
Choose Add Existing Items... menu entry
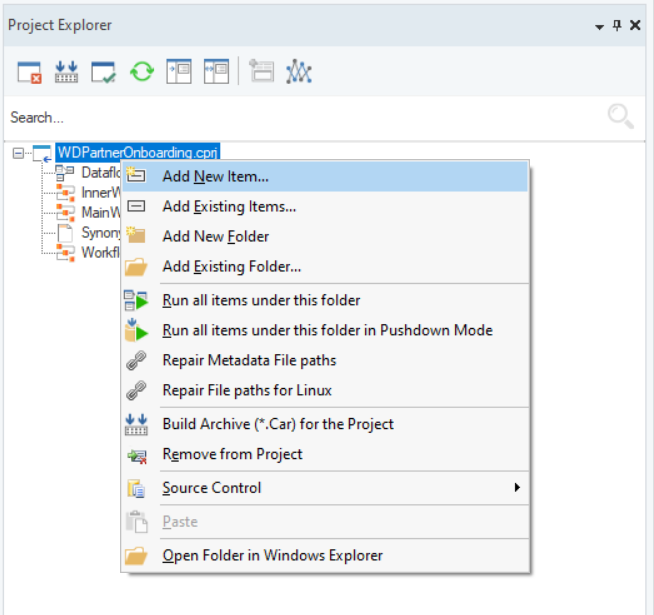pyautogui.click(x=325, y=207)
